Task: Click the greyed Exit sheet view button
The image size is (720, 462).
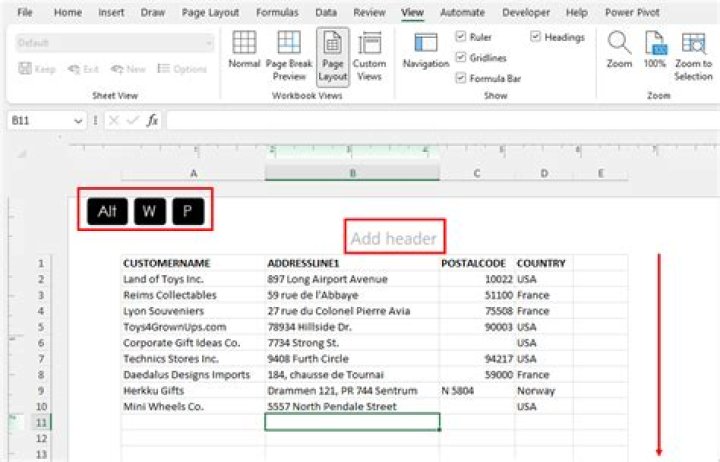Action: (x=84, y=69)
